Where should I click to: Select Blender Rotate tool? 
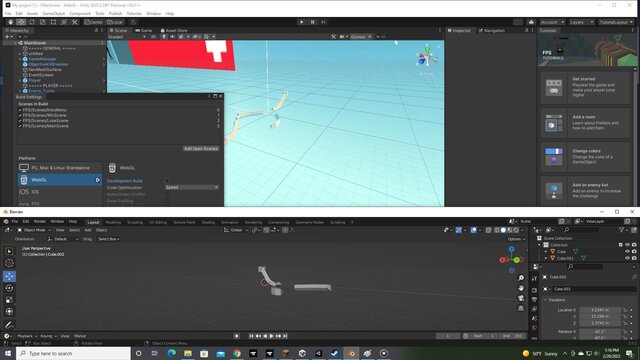pos(9,288)
